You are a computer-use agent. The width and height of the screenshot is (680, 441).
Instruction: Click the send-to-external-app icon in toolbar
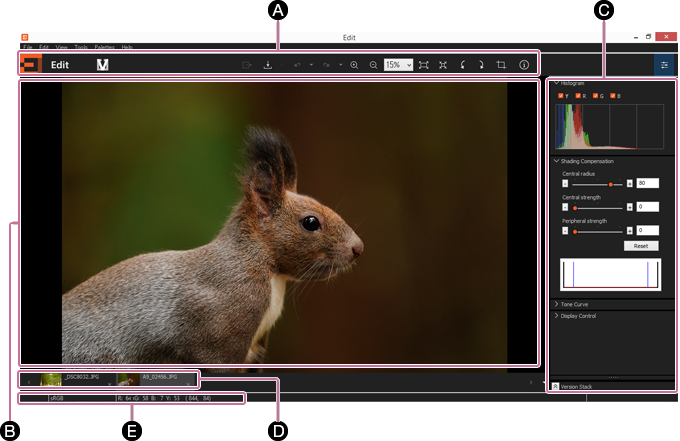pyautogui.click(x=247, y=65)
